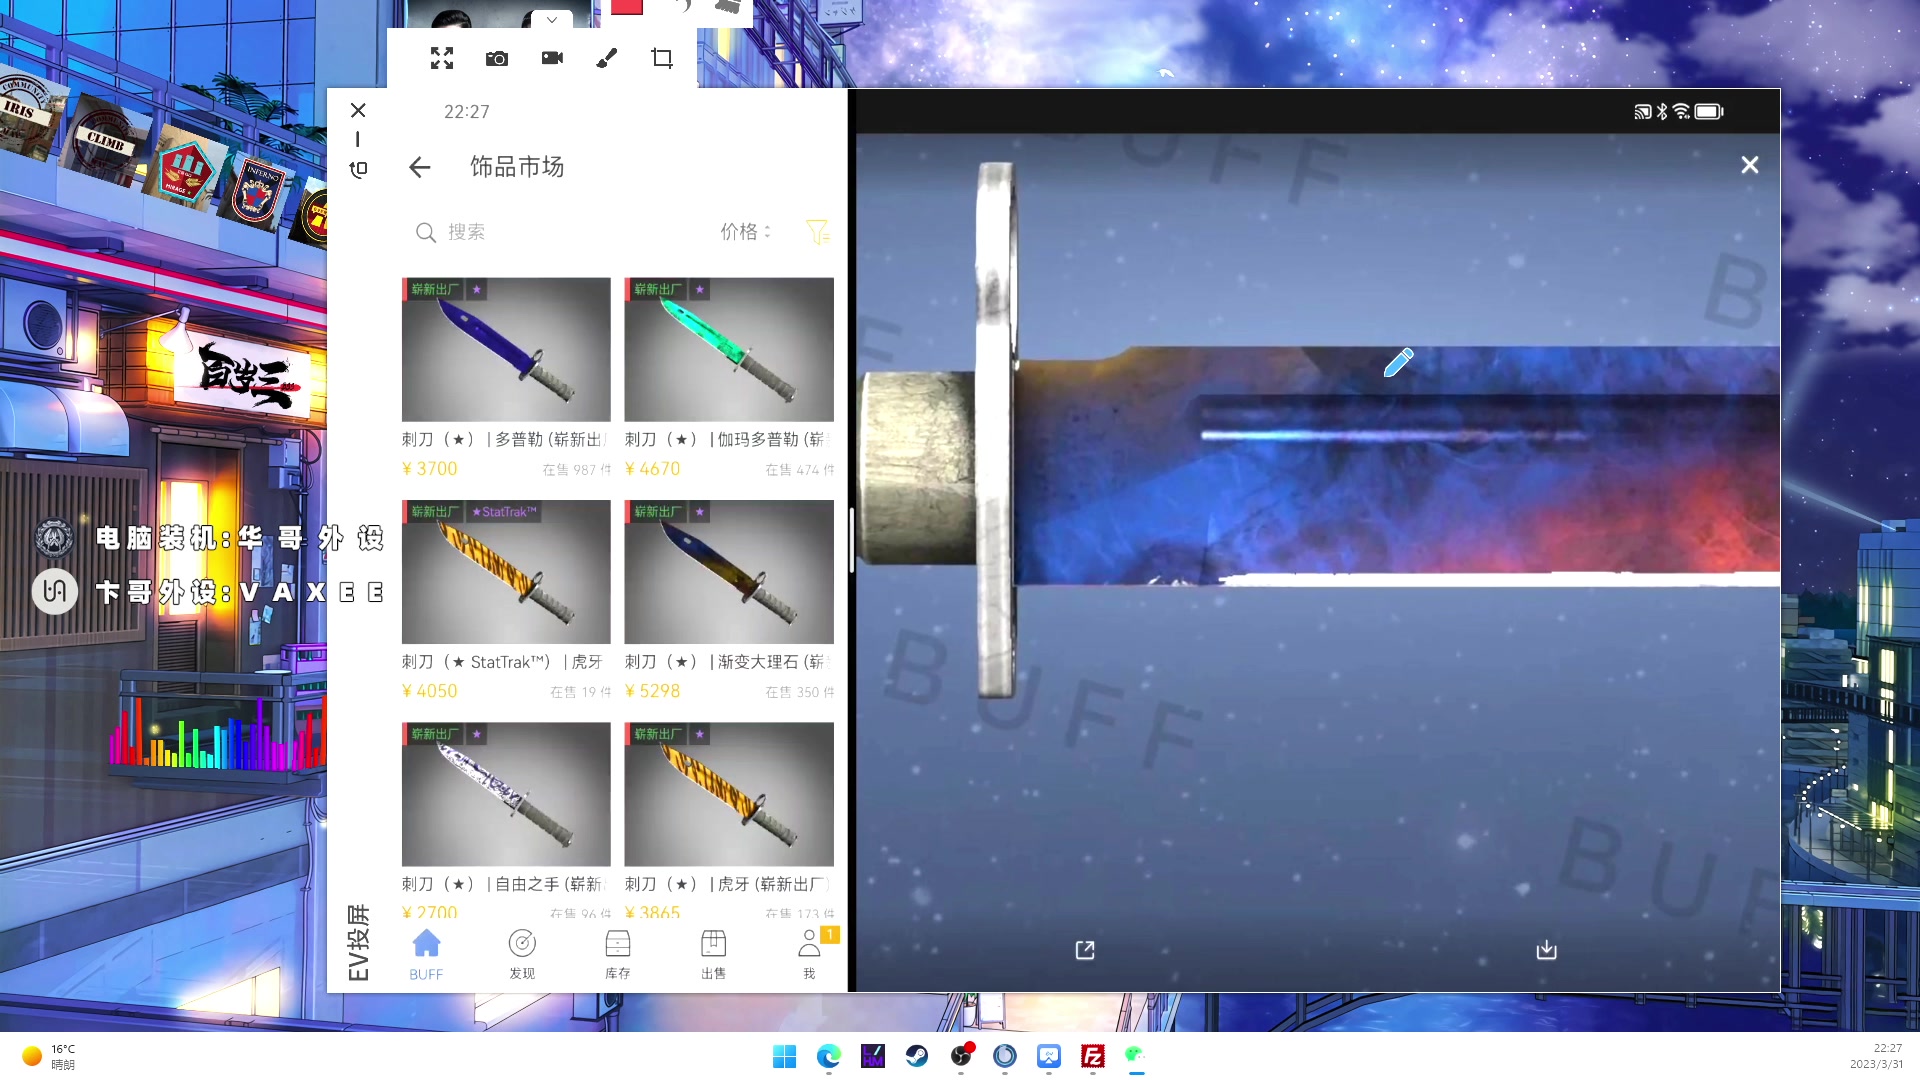Go back from 饰品市场 page
This screenshot has height=1080, width=1920.
tap(420, 167)
